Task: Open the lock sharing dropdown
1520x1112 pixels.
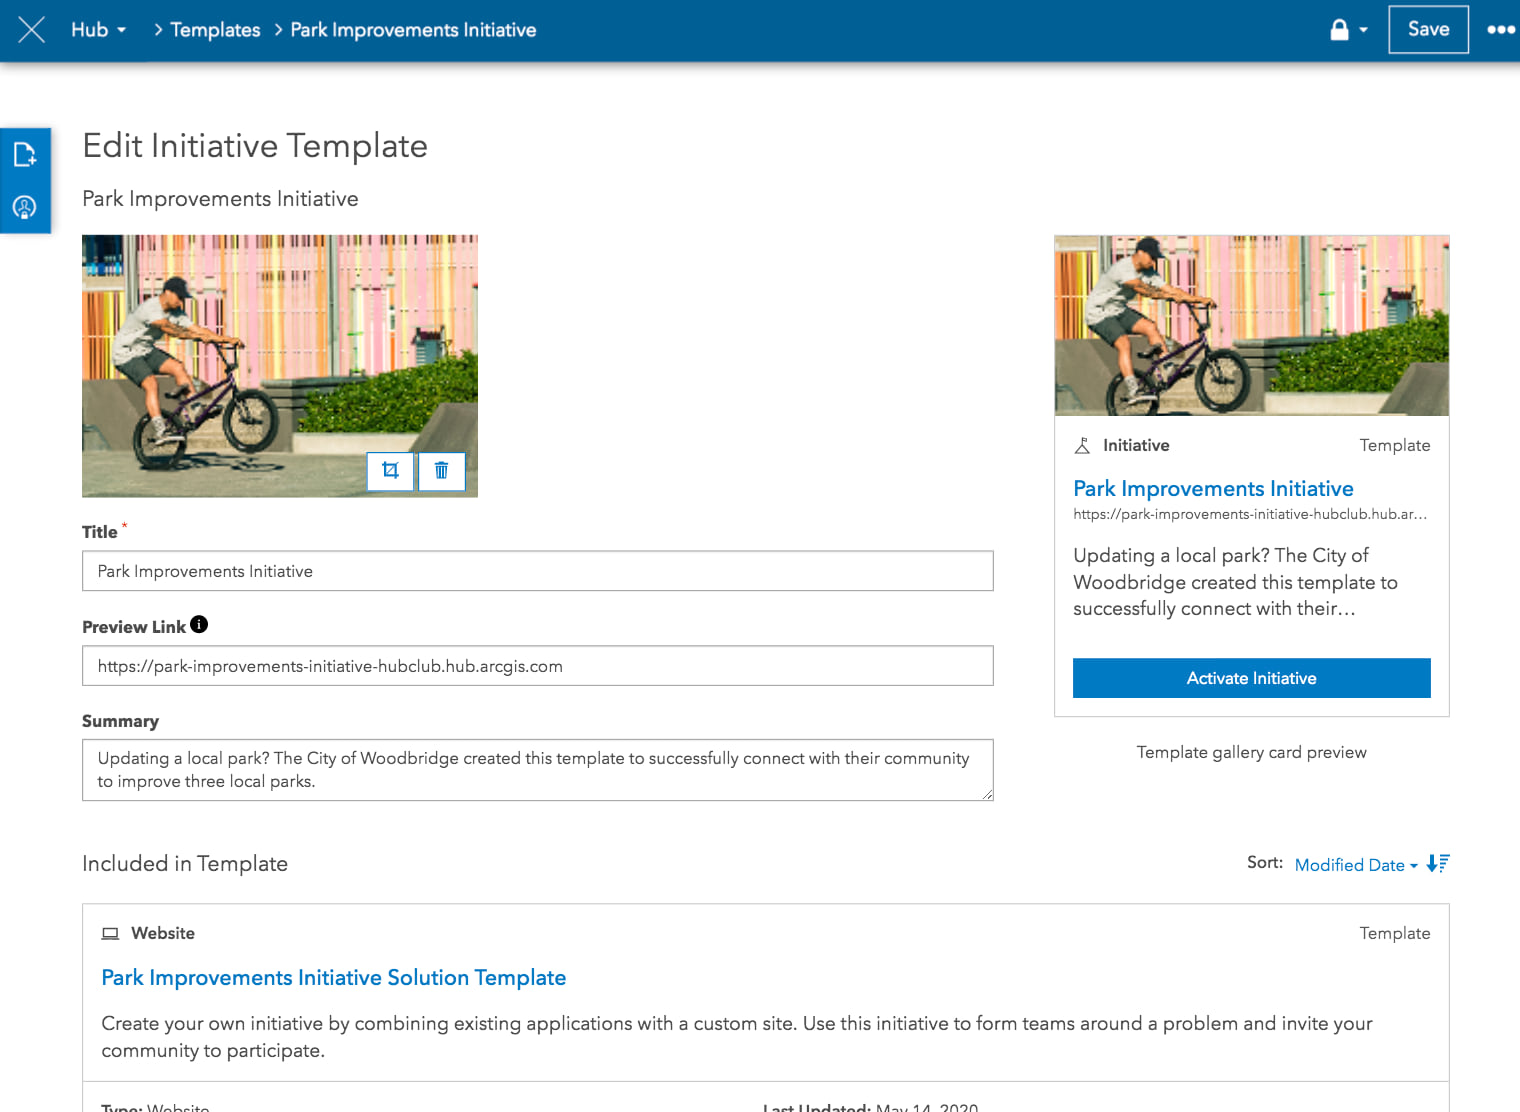Action: pos(1348,30)
